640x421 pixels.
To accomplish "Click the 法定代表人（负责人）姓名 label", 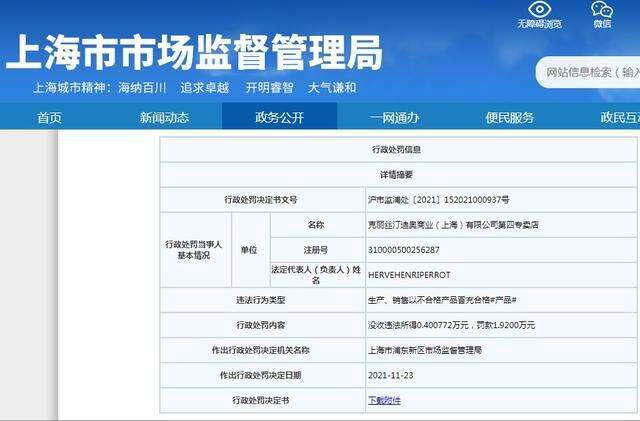I will tap(317, 275).
